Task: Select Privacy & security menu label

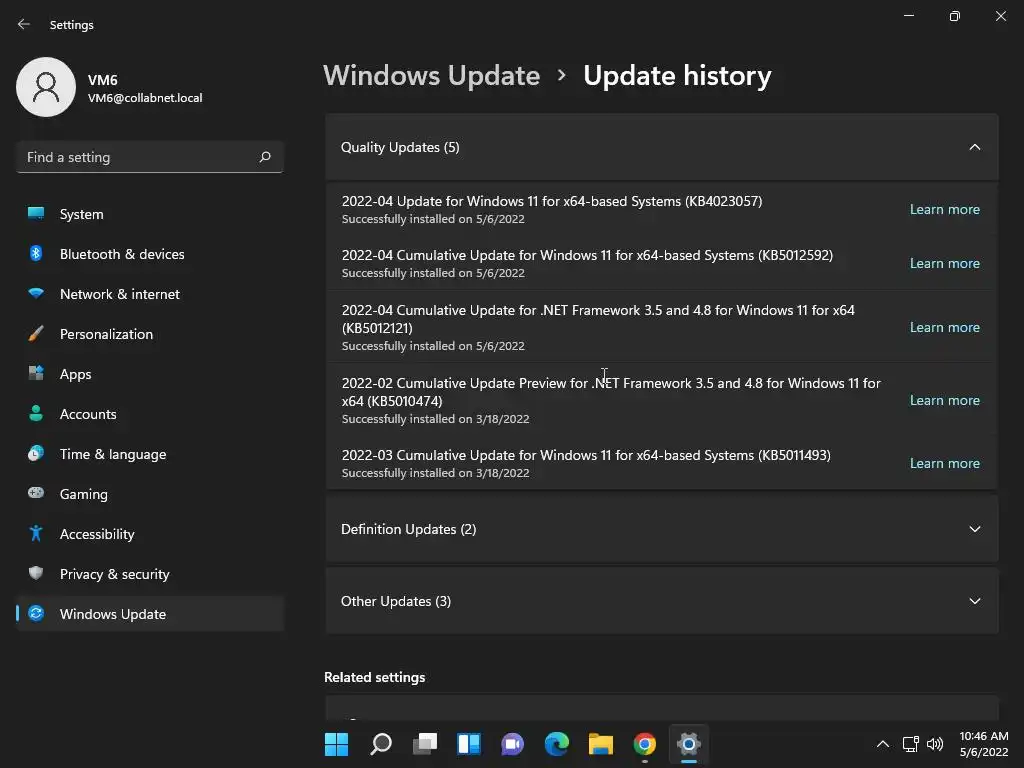Action: point(114,574)
